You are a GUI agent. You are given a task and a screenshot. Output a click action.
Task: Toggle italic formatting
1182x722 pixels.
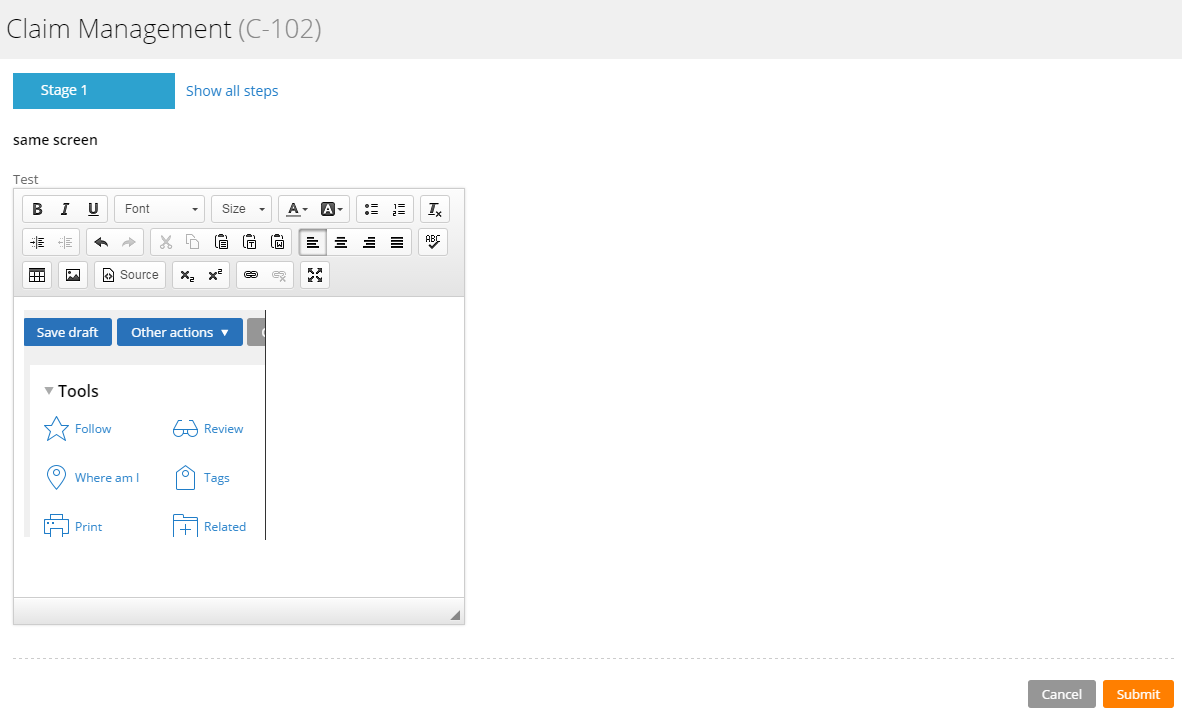(65, 209)
